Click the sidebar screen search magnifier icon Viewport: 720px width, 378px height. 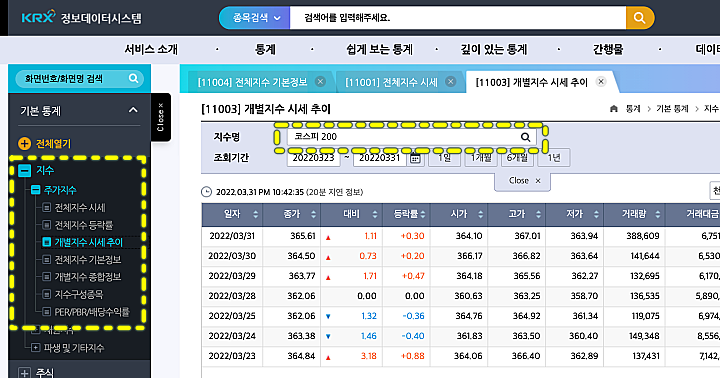tap(134, 78)
